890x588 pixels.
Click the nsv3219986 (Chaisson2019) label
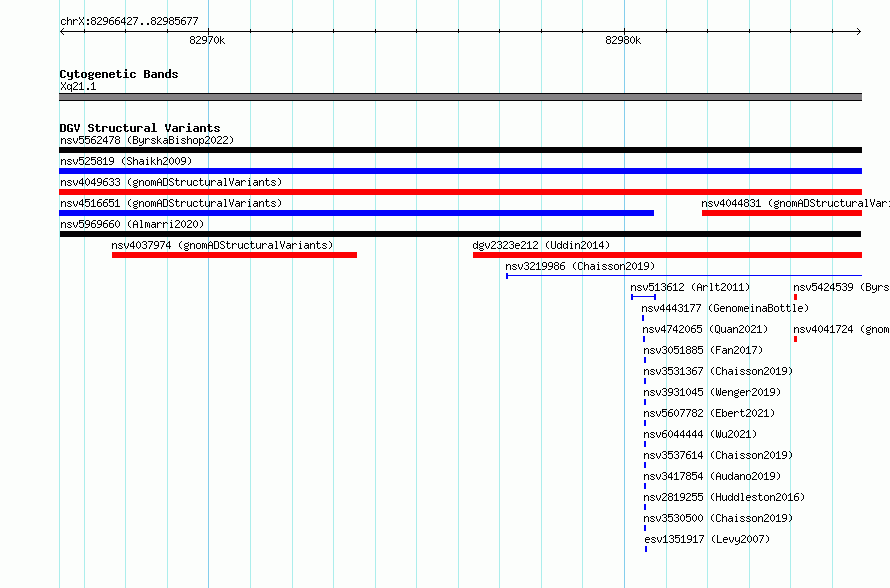pos(580,266)
